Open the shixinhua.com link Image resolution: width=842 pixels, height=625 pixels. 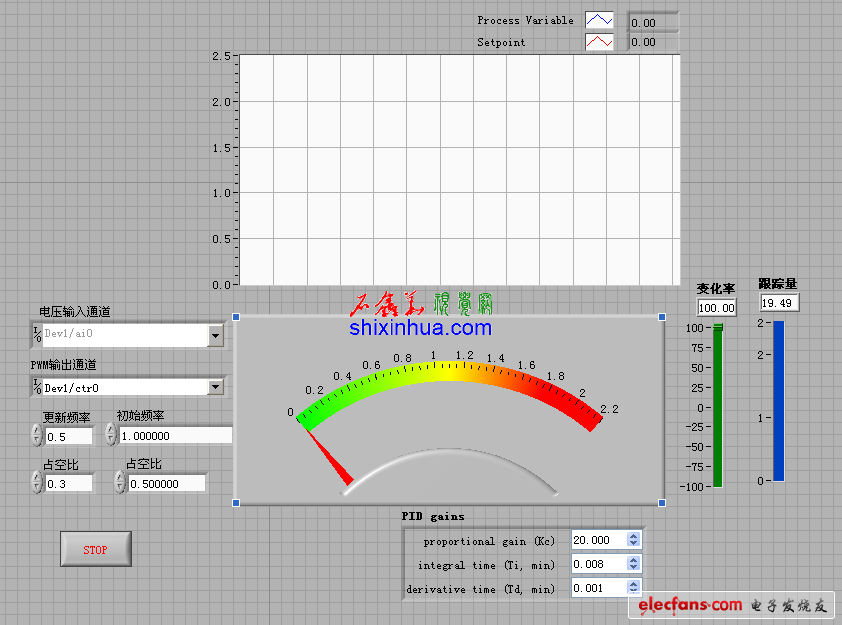coord(421,327)
